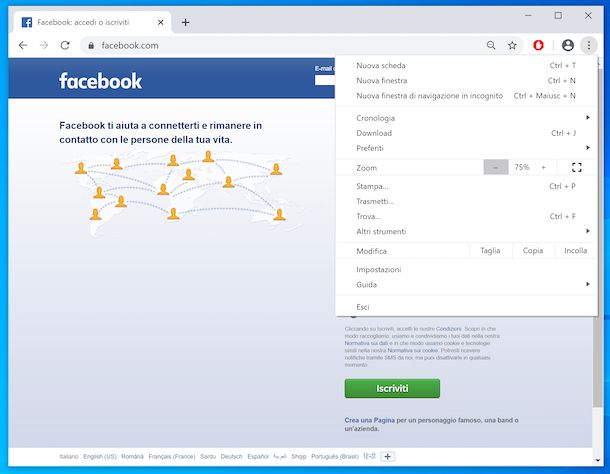Decrease zoom with the minus button
The image size is (610, 474).
pyautogui.click(x=496, y=168)
